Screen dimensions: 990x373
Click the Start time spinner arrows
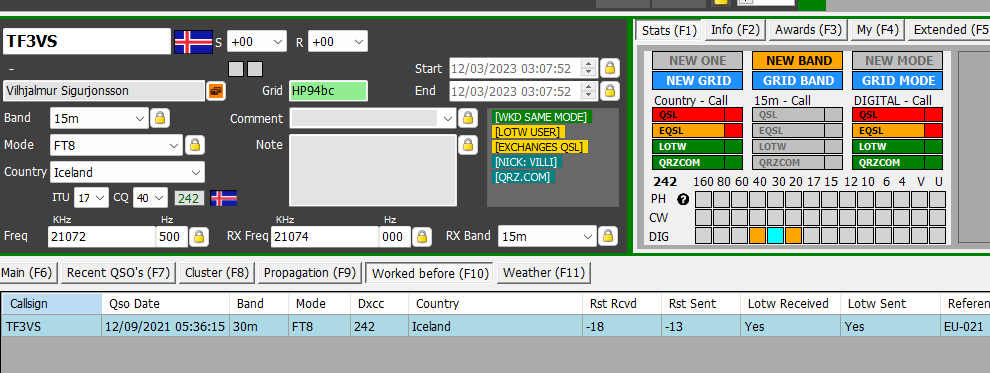click(x=588, y=68)
